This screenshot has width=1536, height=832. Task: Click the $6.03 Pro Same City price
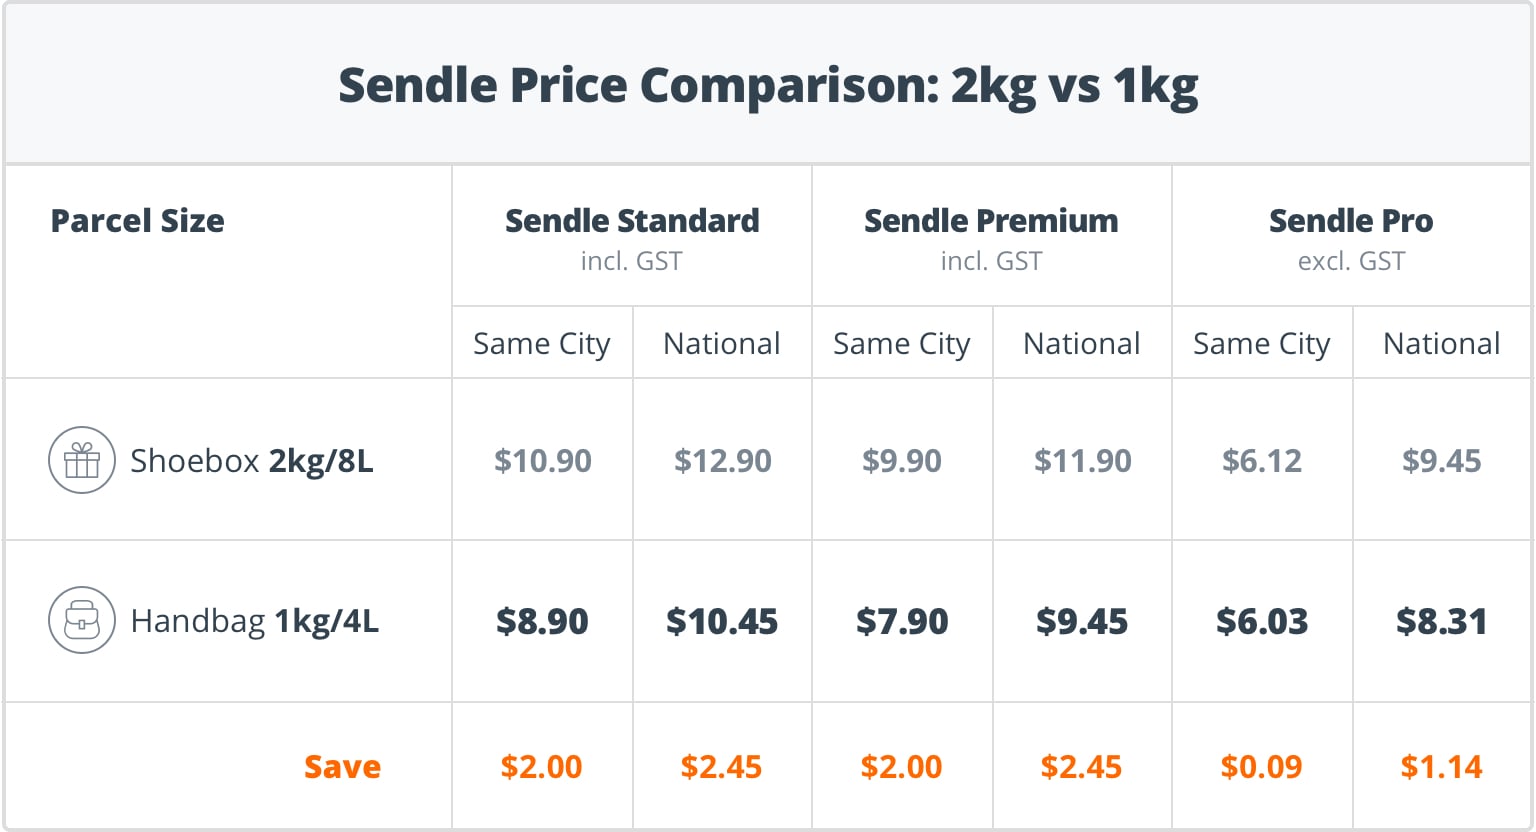(x=1262, y=621)
